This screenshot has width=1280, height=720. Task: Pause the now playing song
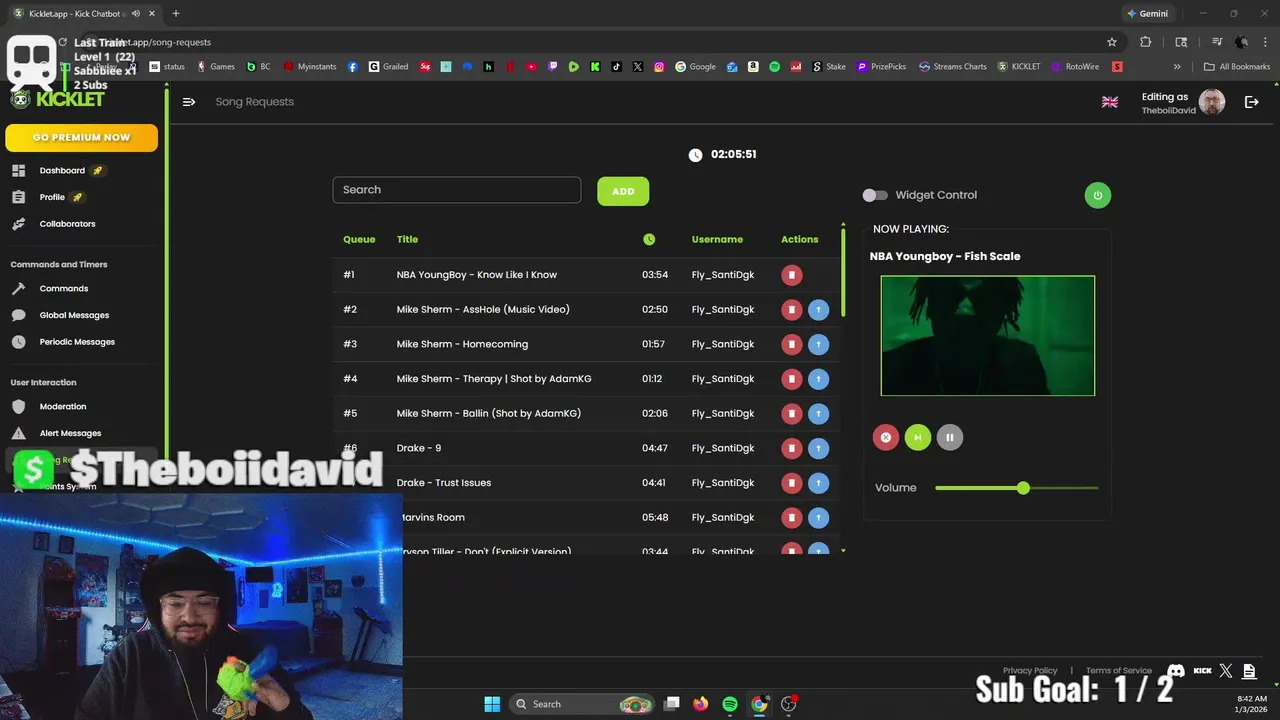coord(949,437)
